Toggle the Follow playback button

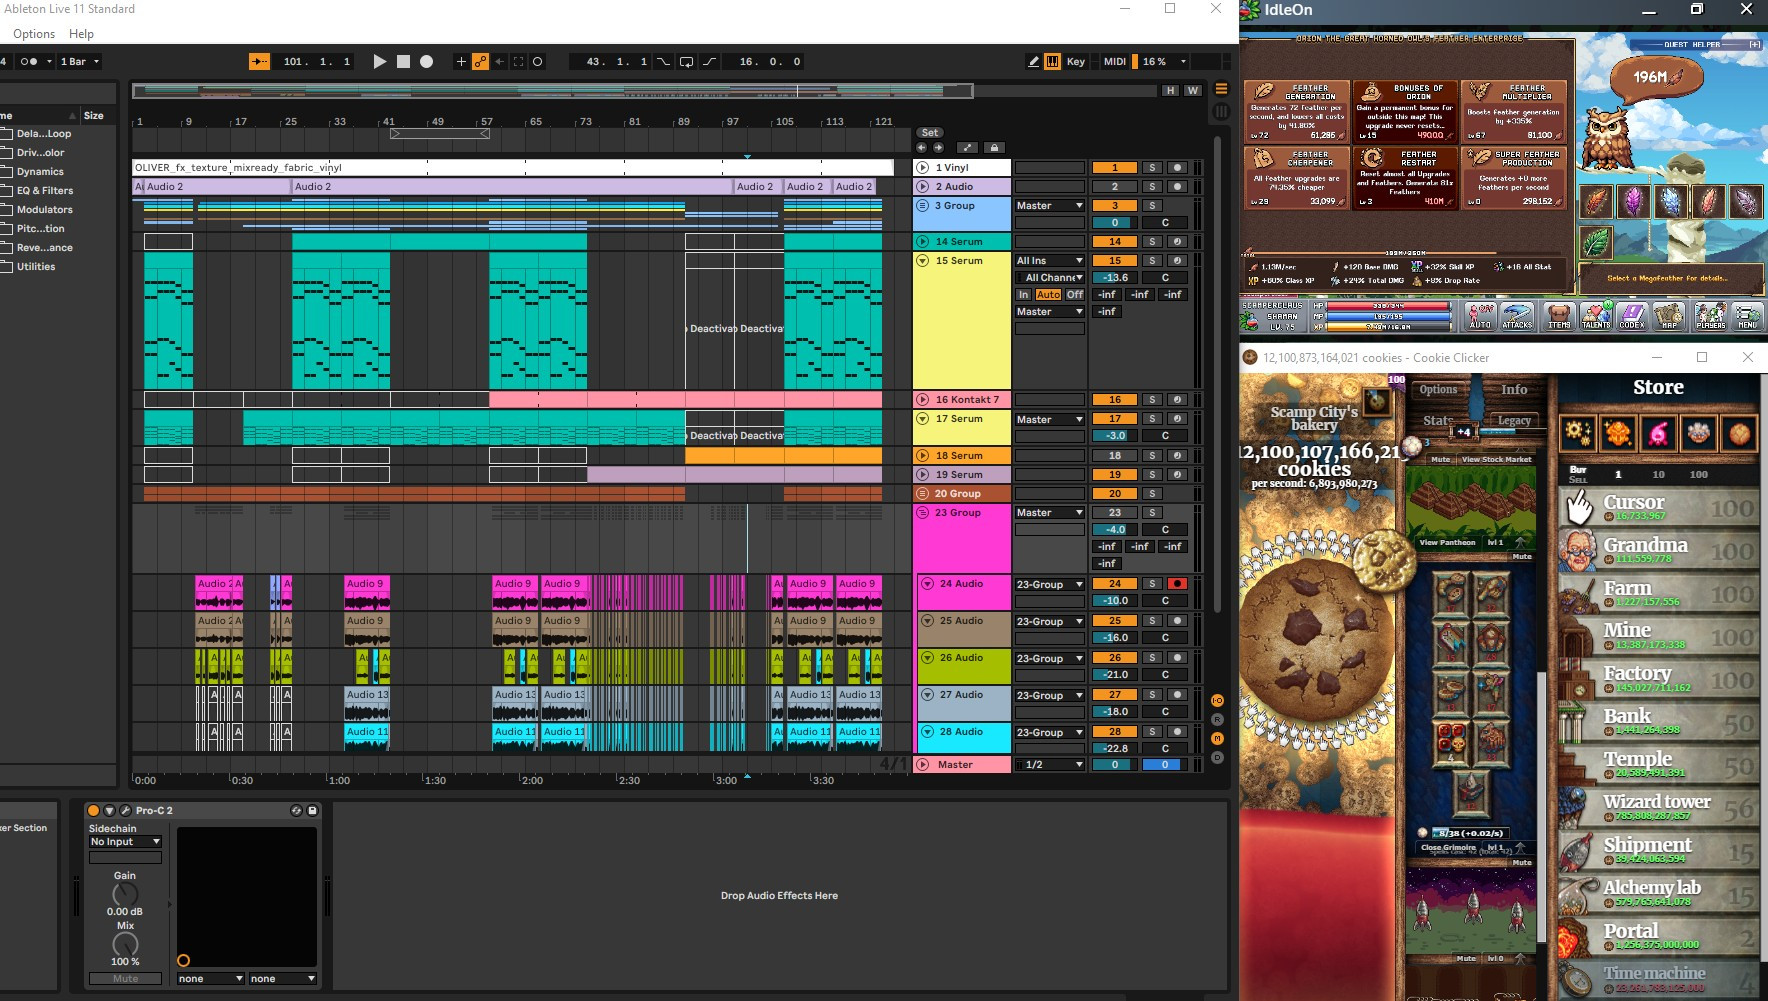coord(259,61)
